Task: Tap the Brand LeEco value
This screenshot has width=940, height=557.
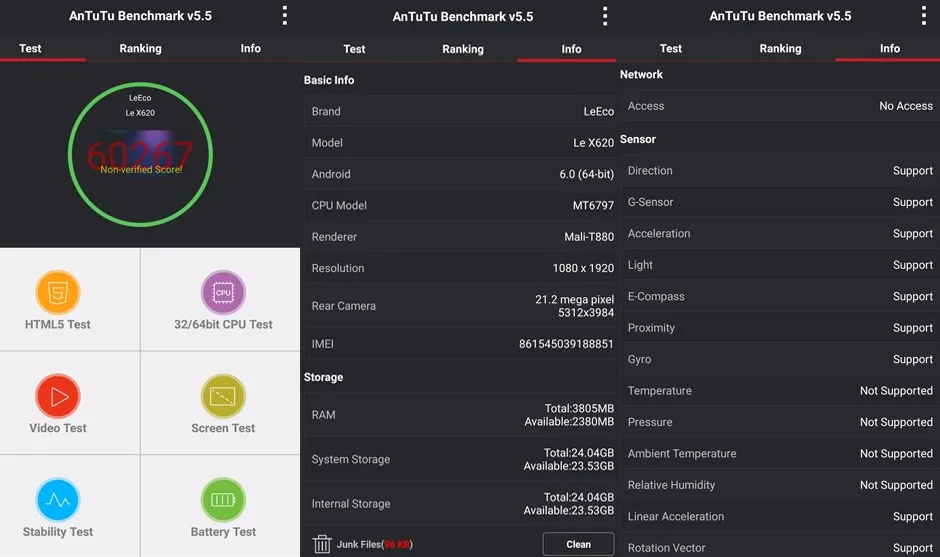Action: (x=598, y=112)
